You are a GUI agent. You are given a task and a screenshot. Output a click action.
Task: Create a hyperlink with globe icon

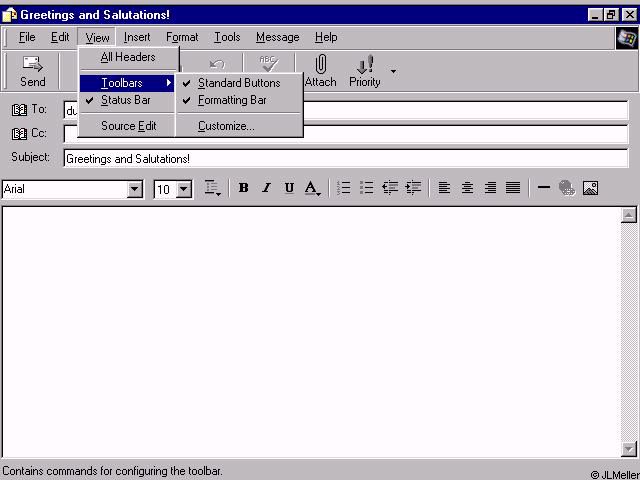(567, 188)
